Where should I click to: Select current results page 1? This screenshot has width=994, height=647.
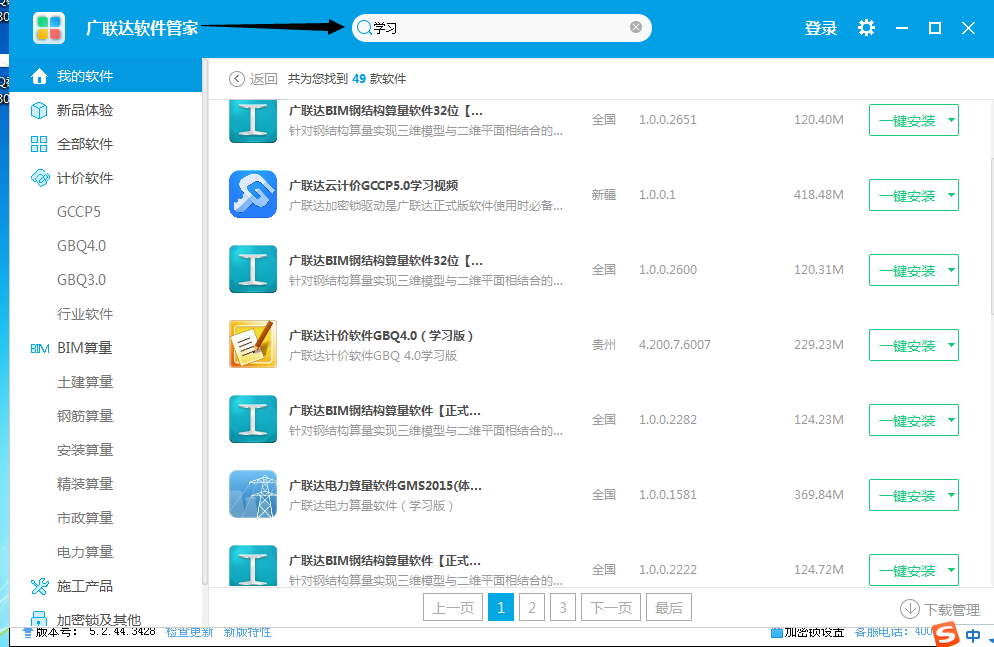[x=501, y=608]
